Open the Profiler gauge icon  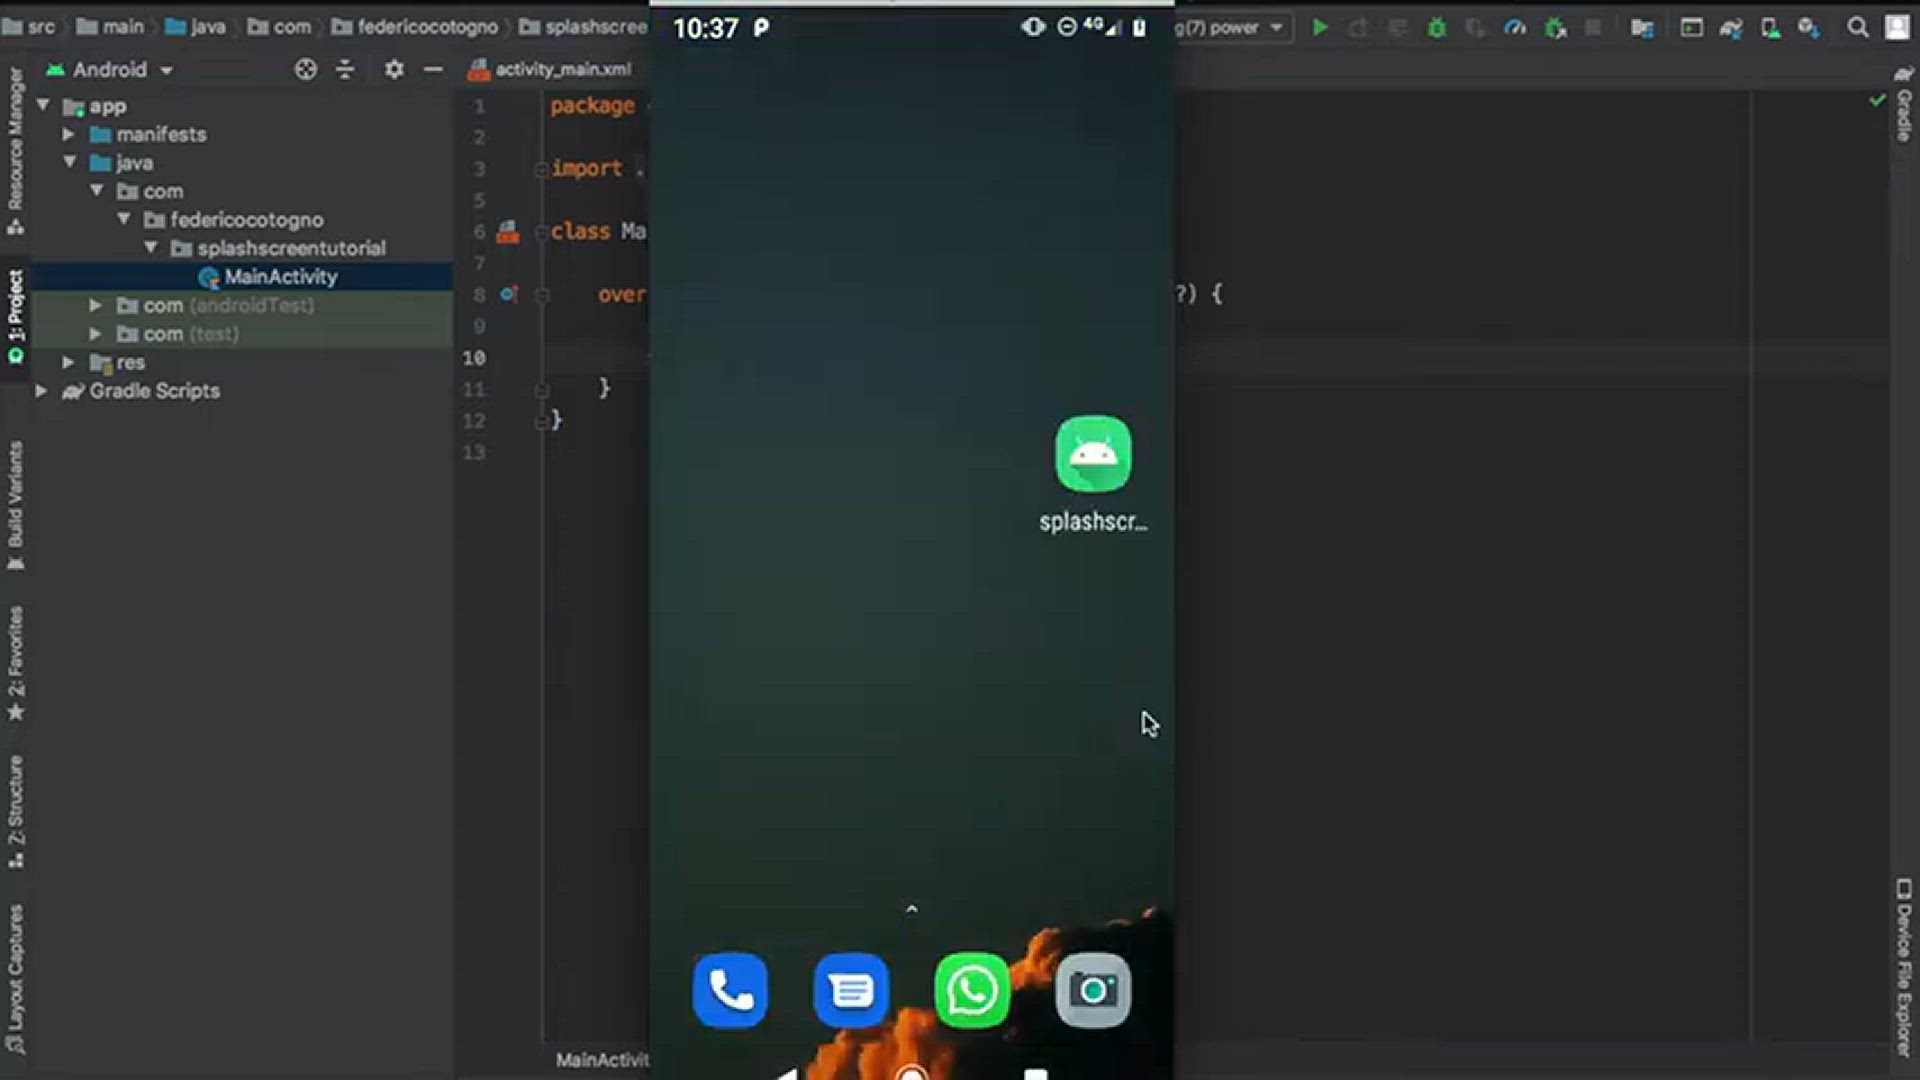pyautogui.click(x=1515, y=28)
